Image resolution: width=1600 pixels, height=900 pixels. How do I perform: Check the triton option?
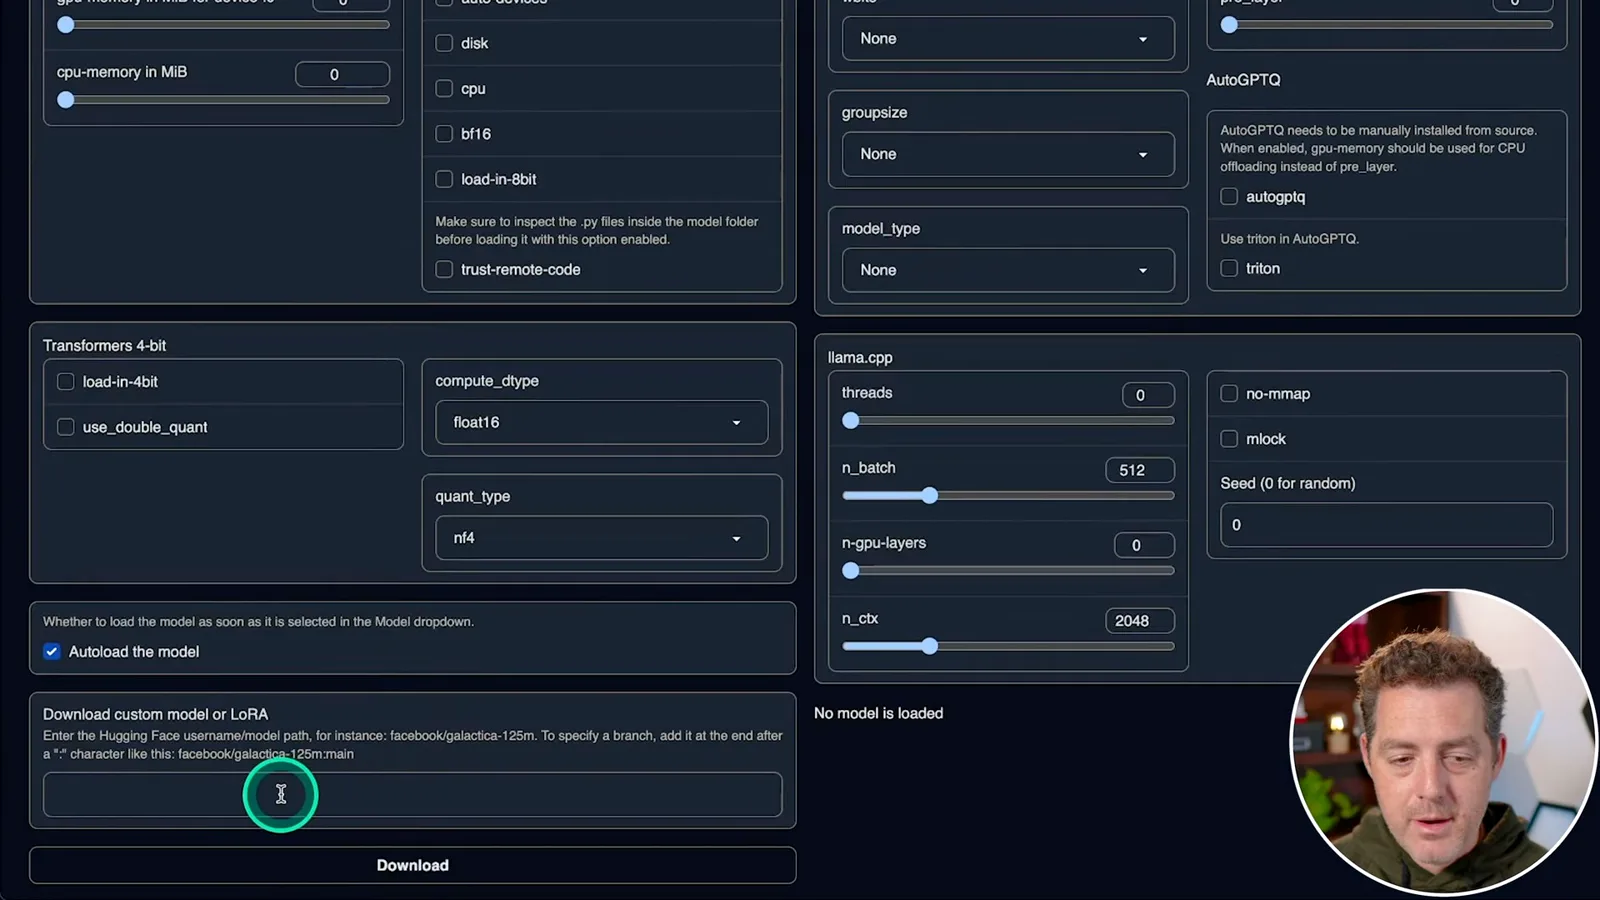[1229, 268]
